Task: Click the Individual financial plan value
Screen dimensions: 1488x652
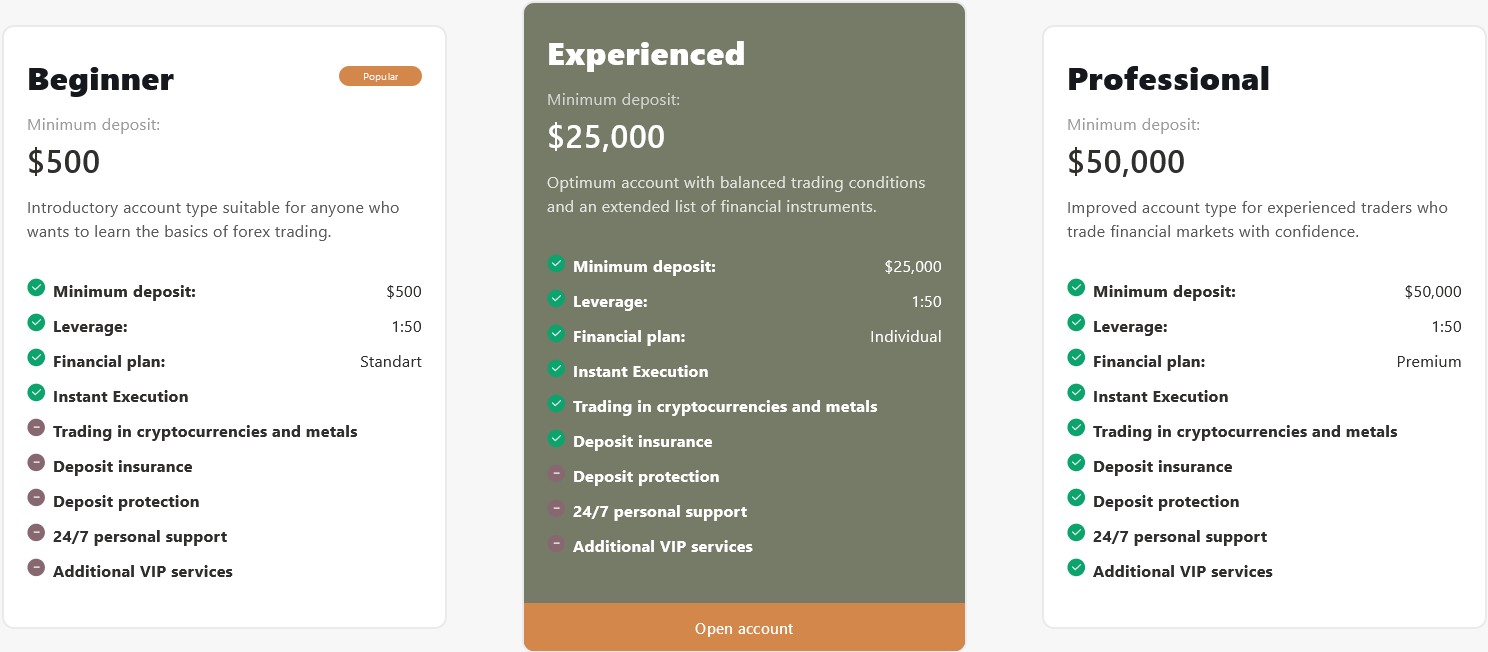Action: point(905,337)
